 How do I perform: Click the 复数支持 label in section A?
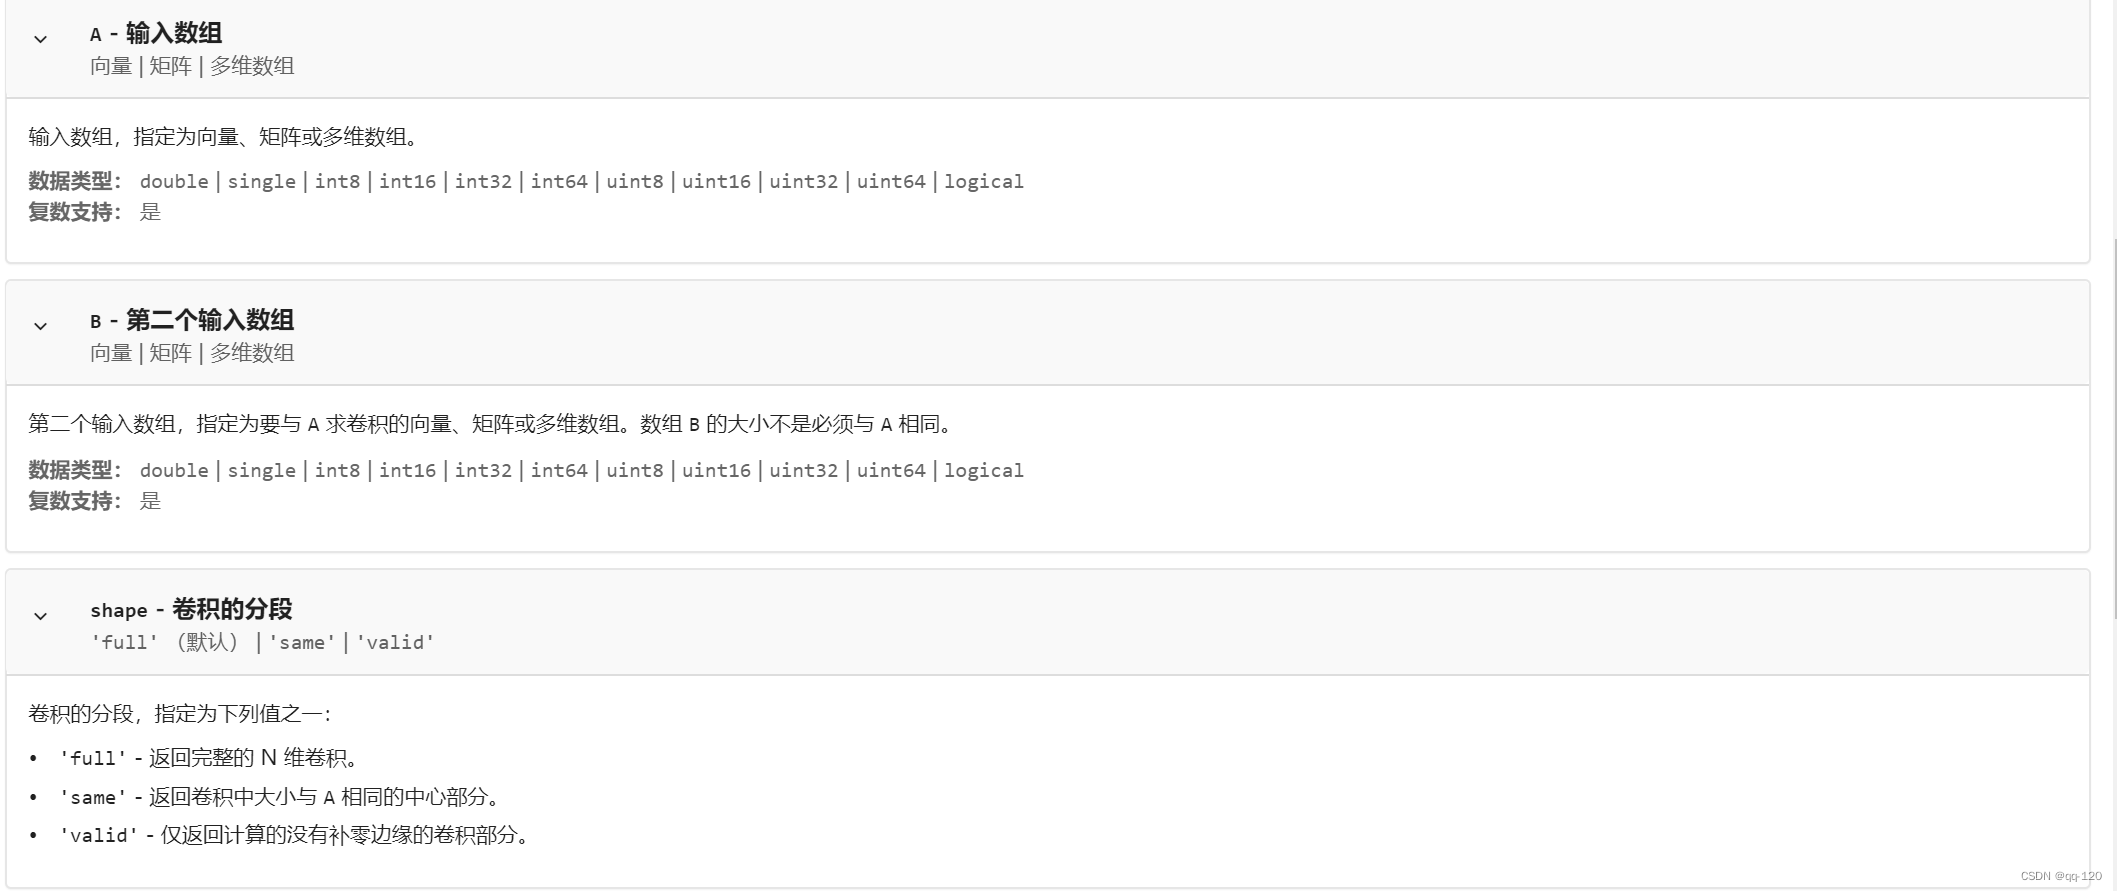[73, 212]
